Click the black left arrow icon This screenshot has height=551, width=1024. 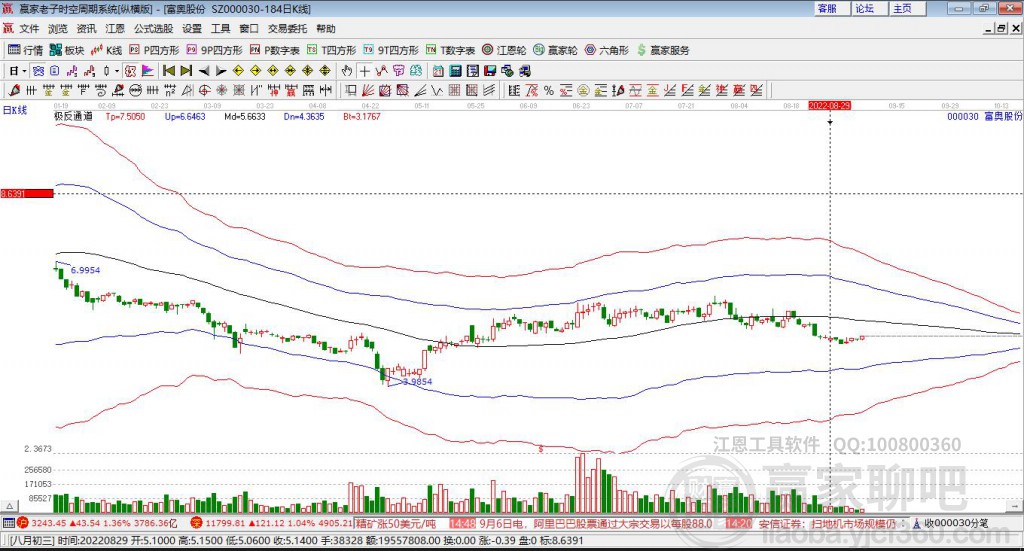point(204,71)
